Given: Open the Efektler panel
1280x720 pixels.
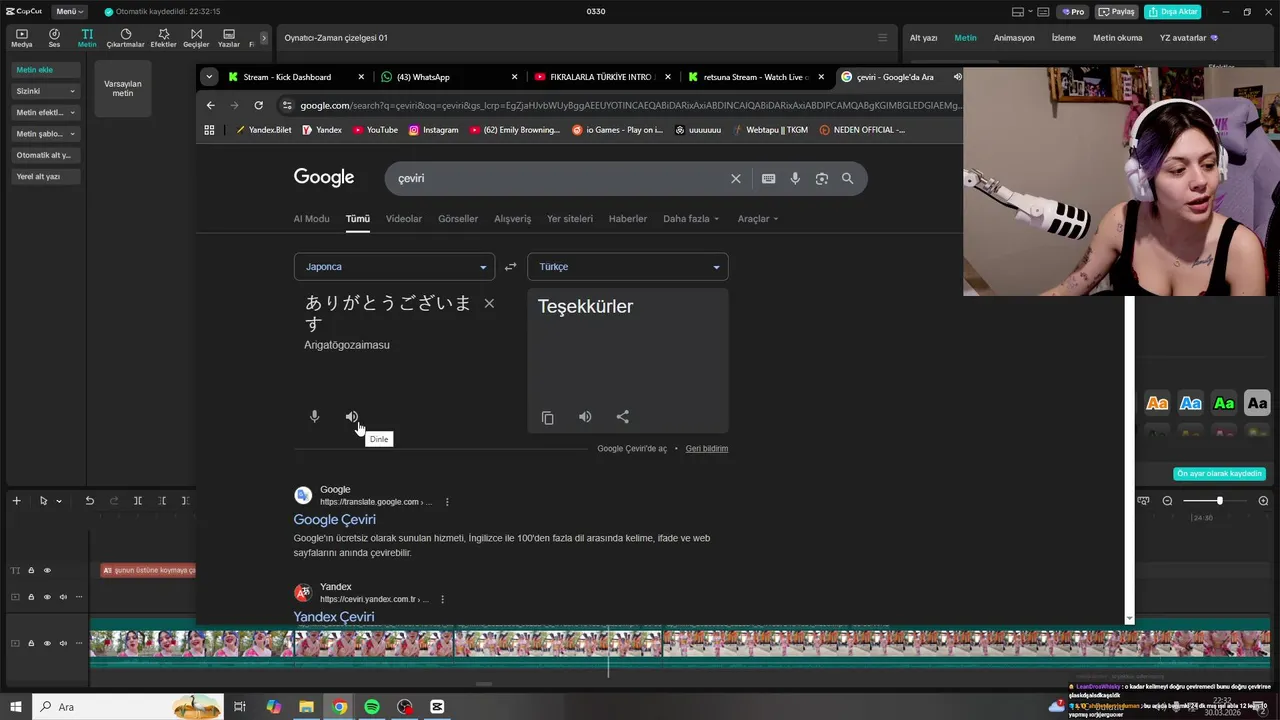Looking at the screenshot, I should pos(163,38).
